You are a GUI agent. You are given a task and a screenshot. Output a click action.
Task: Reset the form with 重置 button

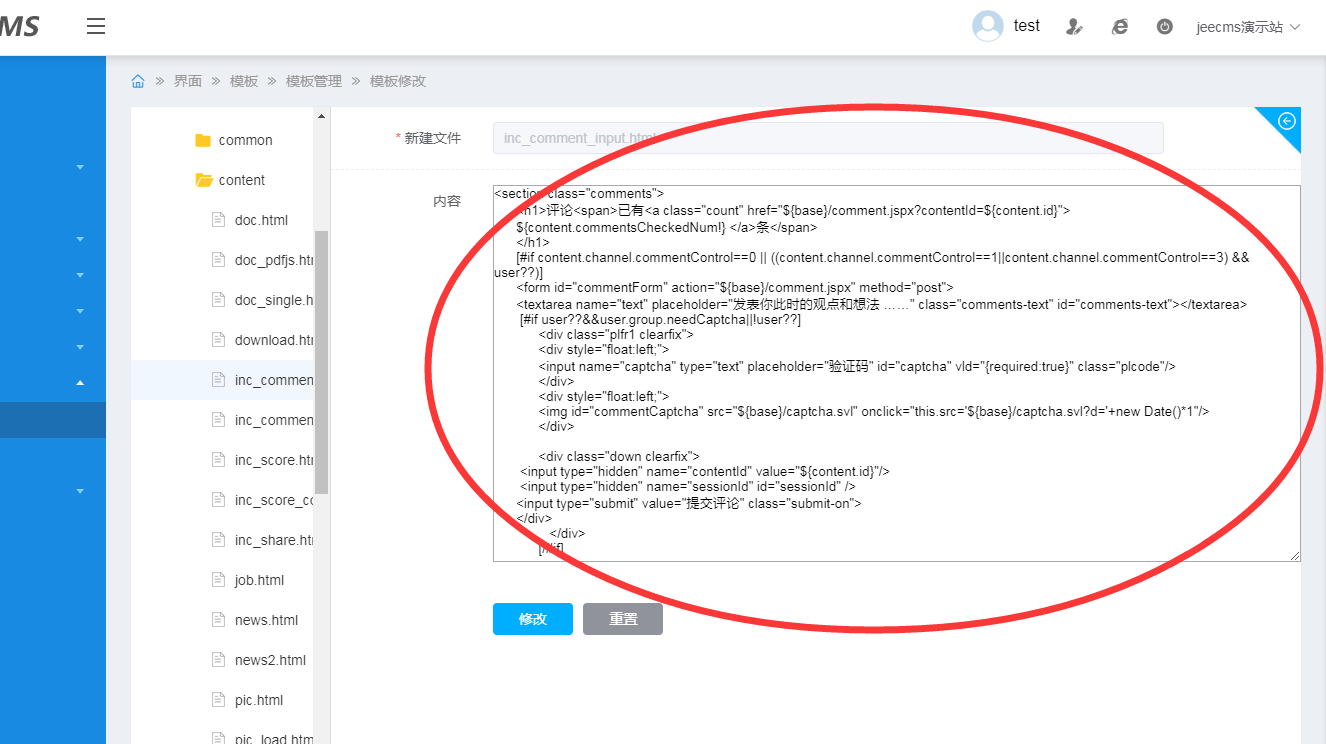point(623,619)
